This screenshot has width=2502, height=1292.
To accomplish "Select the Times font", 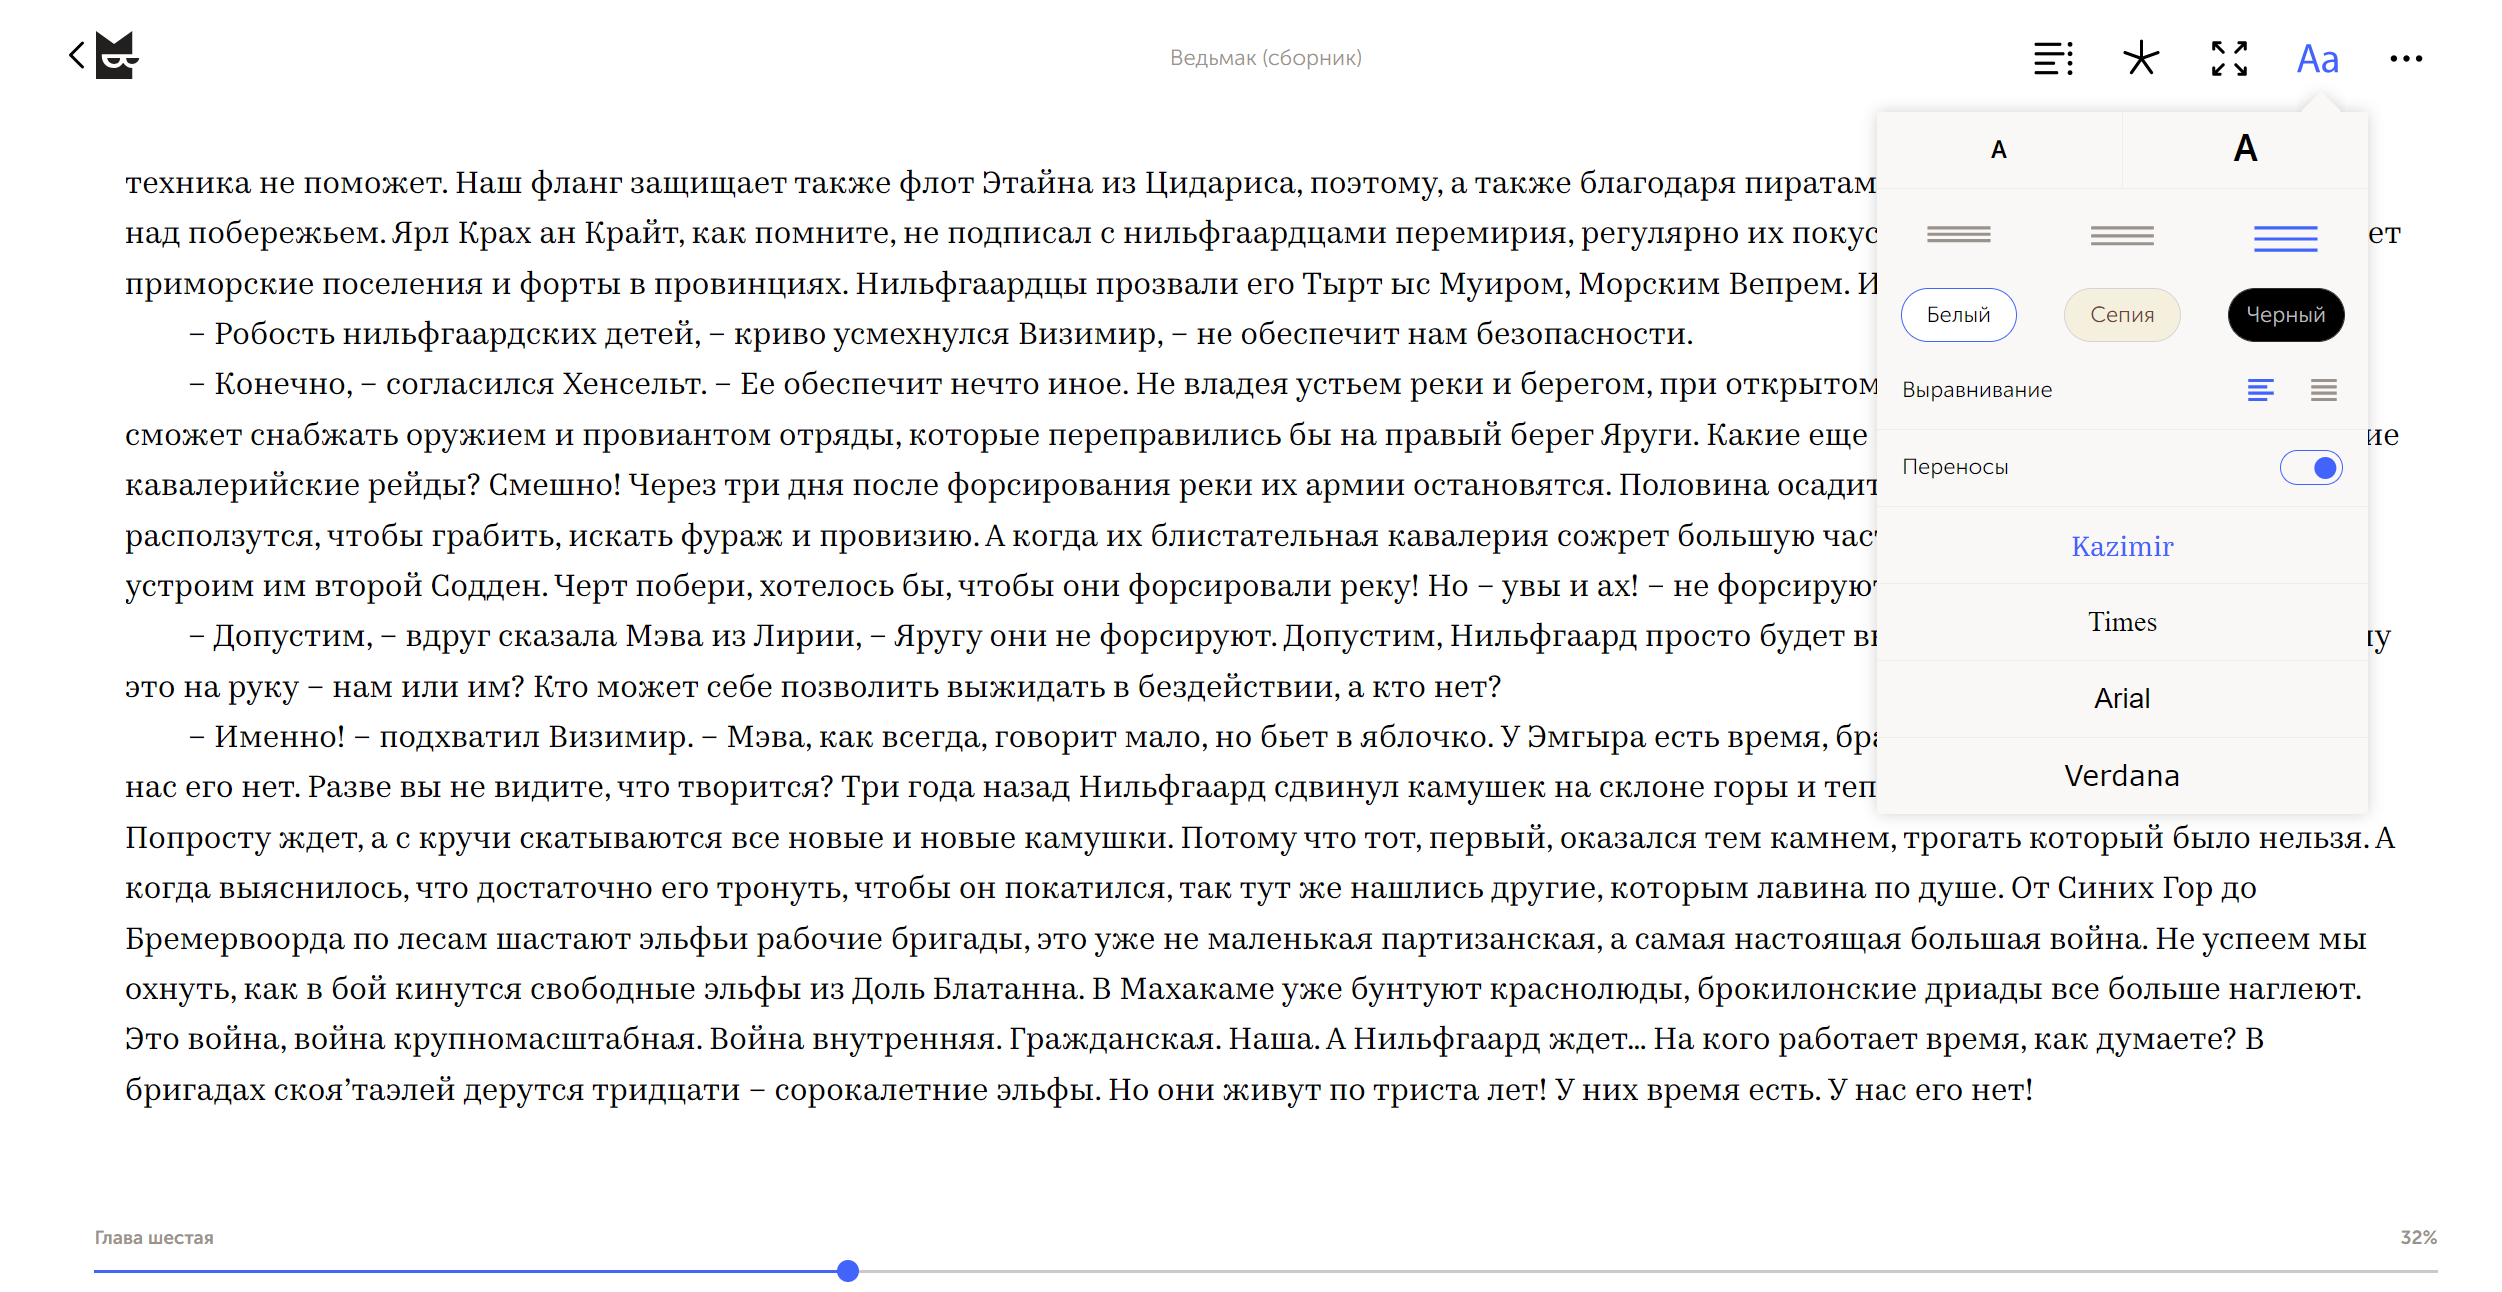I will click(2122, 622).
